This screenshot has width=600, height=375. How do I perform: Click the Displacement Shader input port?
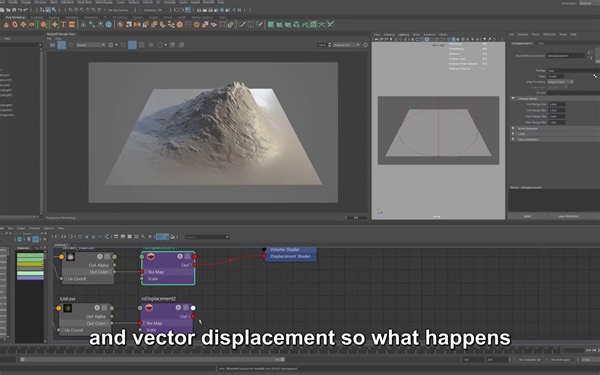(264, 256)
